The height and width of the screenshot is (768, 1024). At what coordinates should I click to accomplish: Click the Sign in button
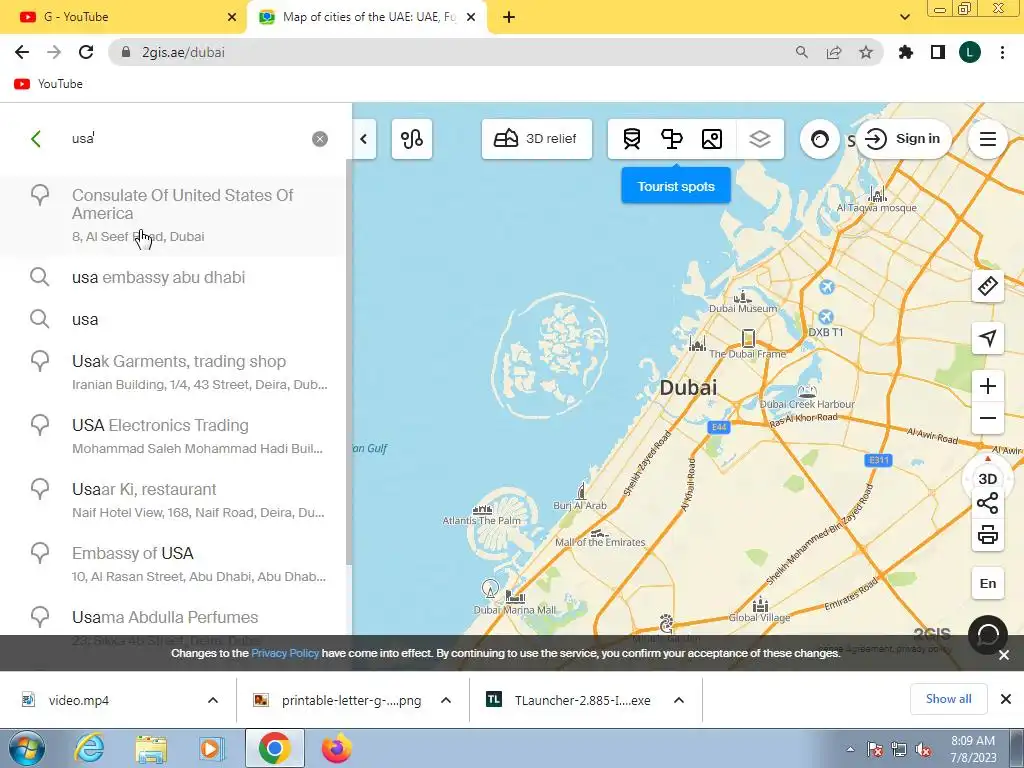click(903, 138)
